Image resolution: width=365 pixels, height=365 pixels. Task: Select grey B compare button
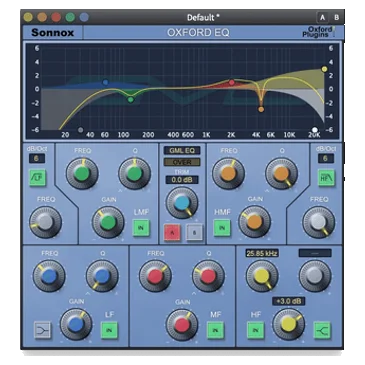click(194, 233)
